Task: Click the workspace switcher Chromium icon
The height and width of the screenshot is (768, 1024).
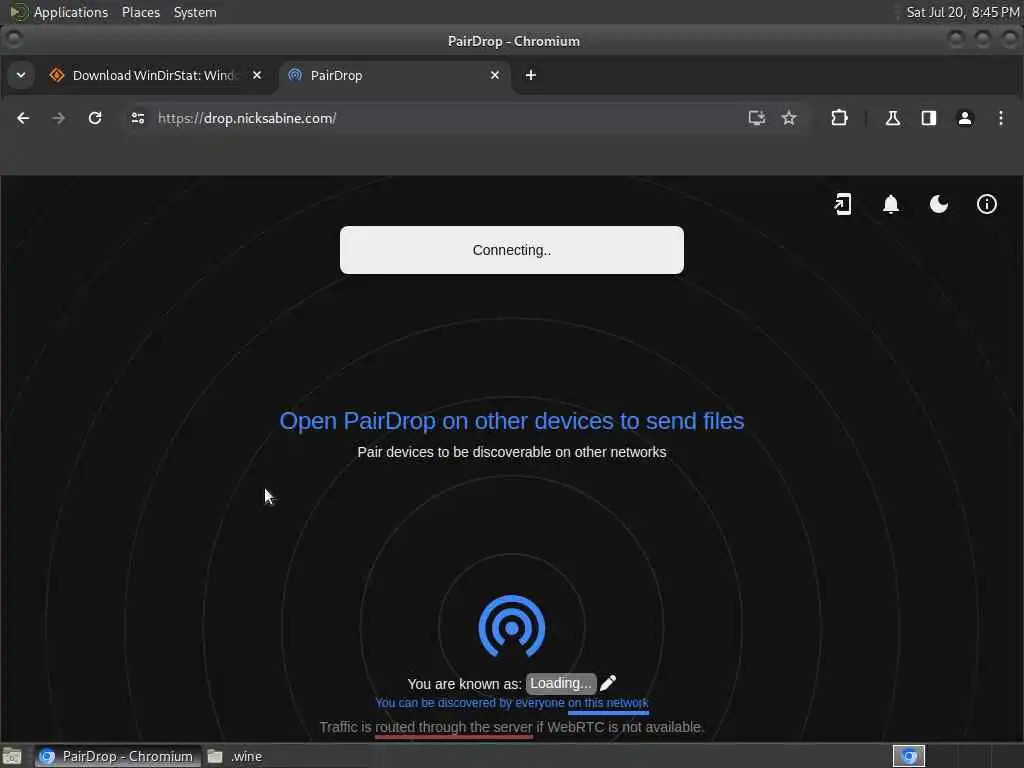Action: (909, 756)
